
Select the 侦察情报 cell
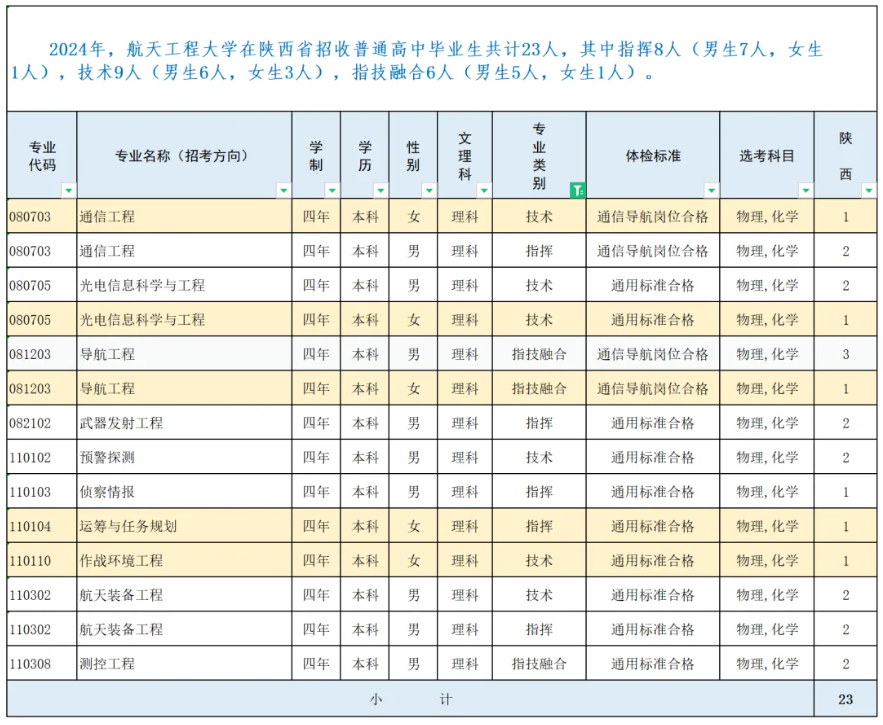coord(184,491)
